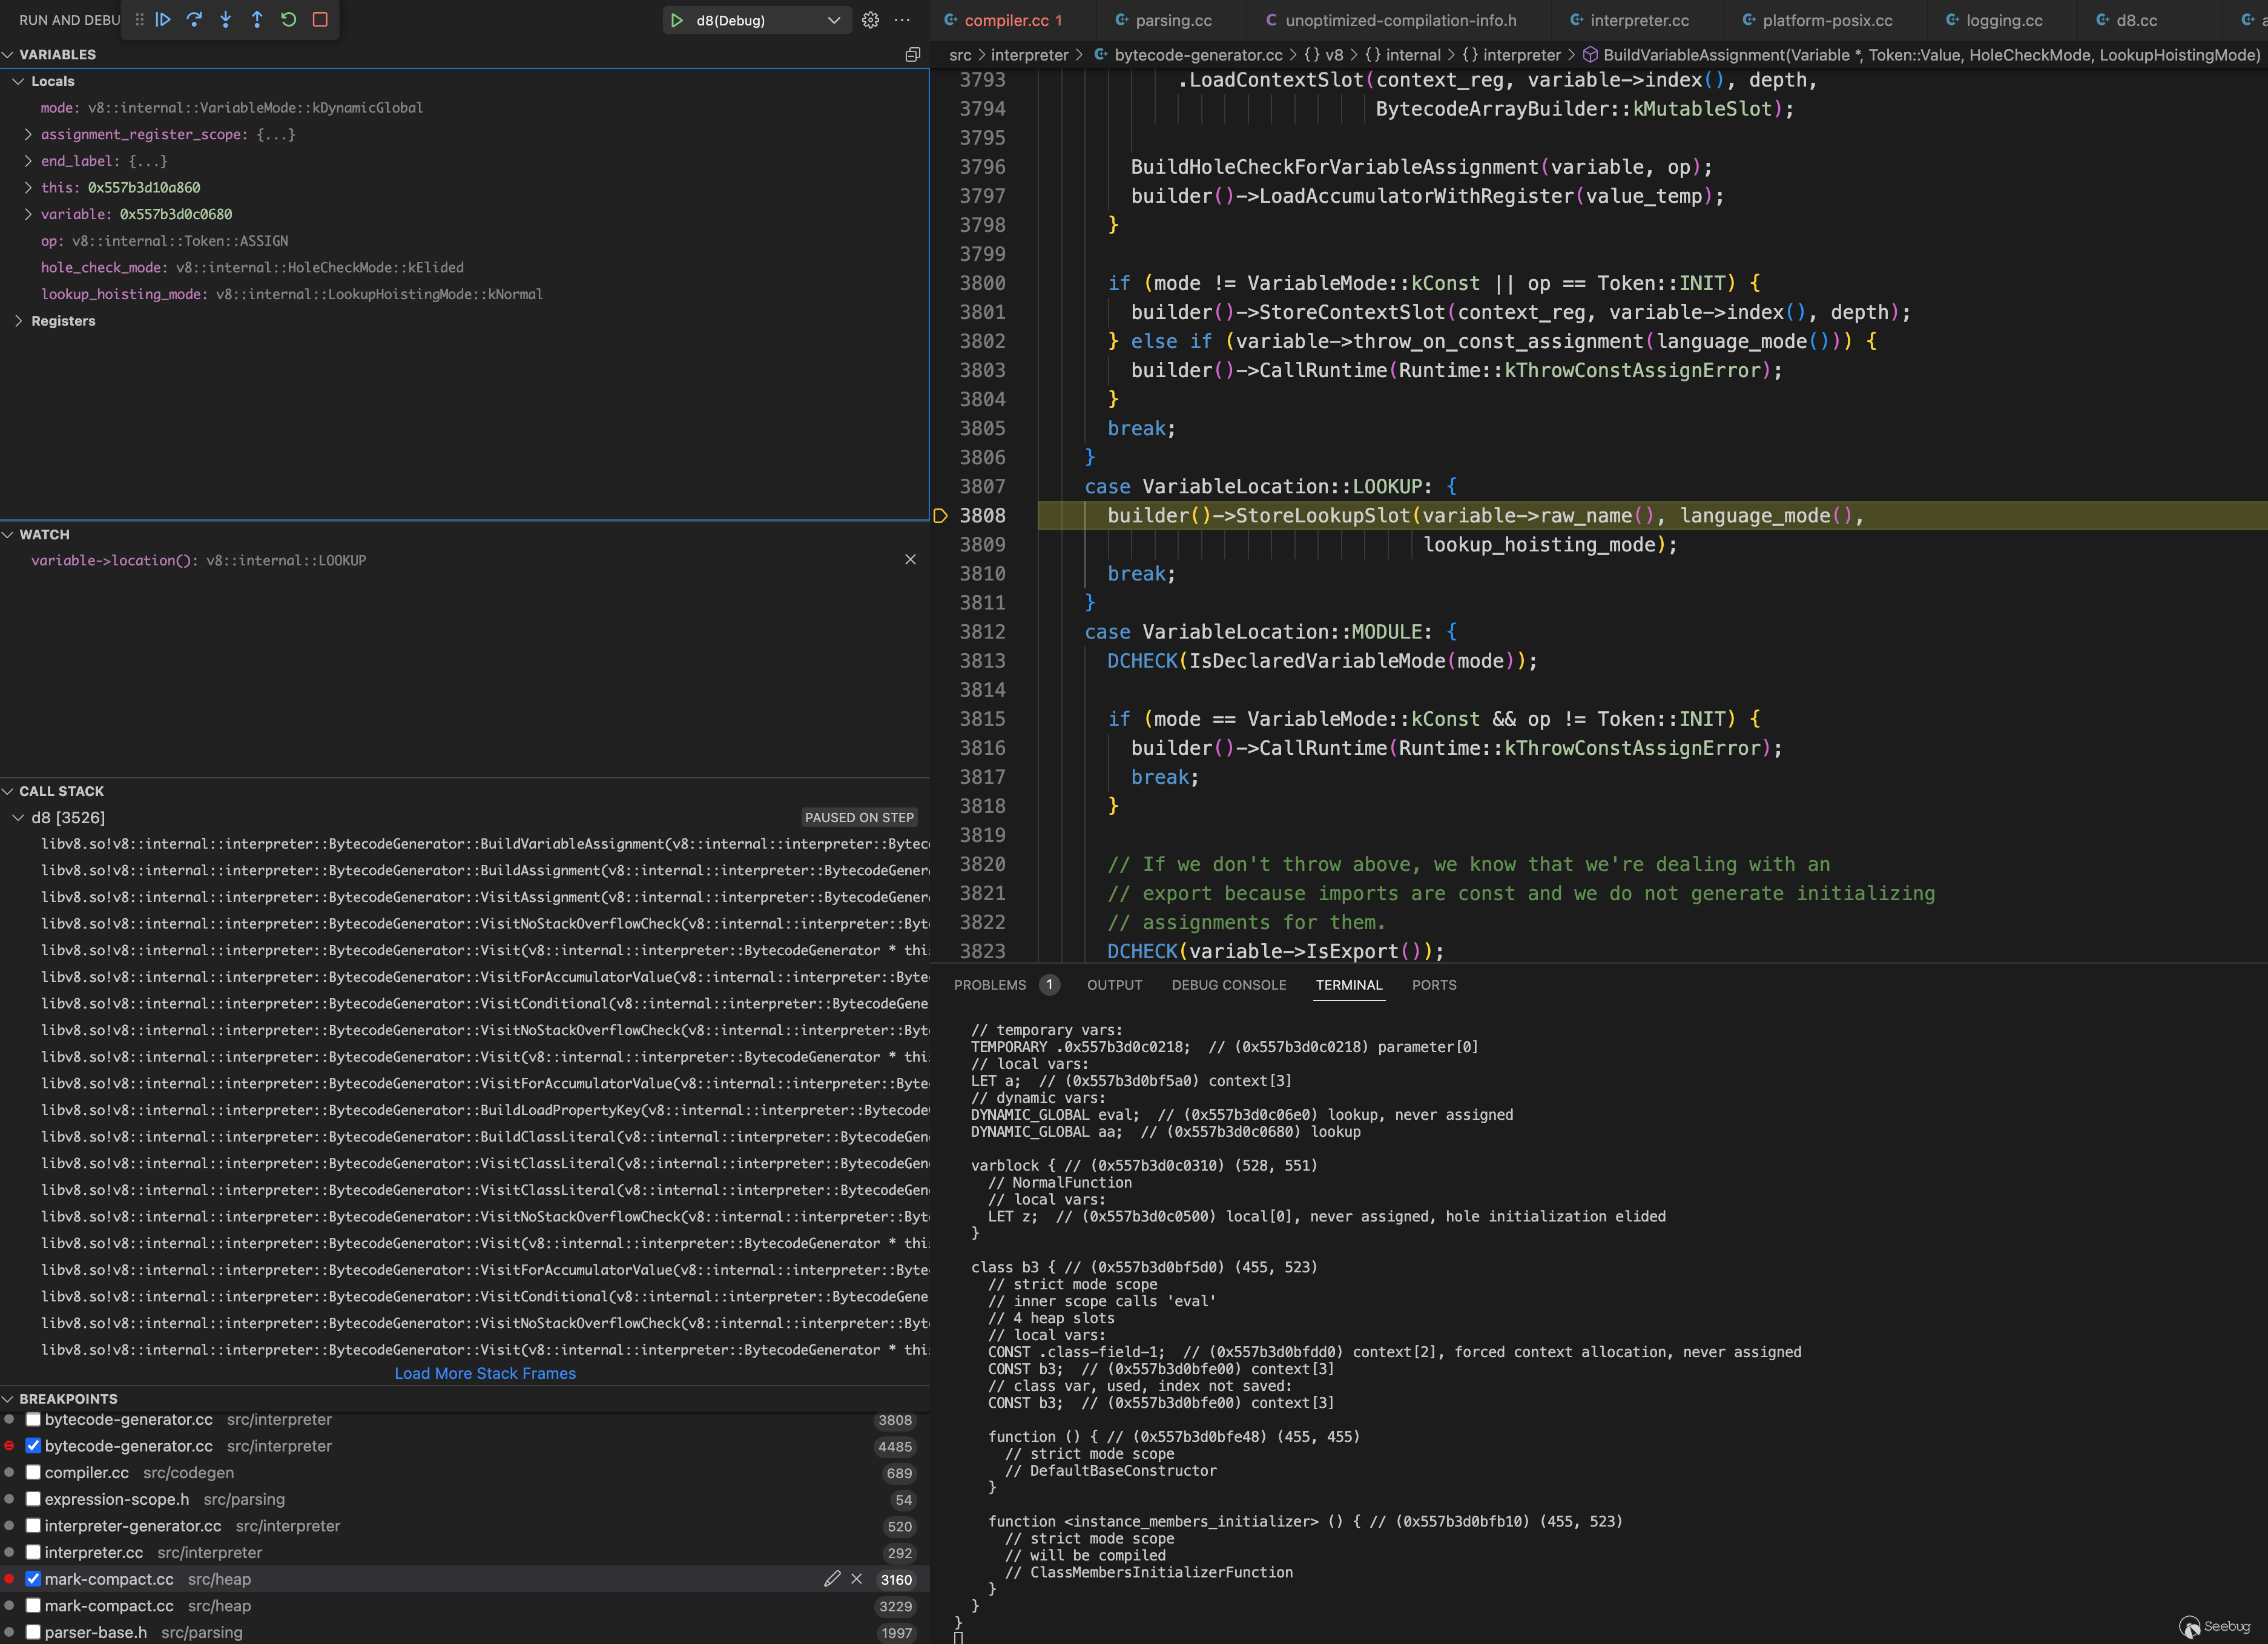The height and width of the screenshot is (1644, 2268).
Task: Switch to the Debug Console tab
Action: click(x=1228, y=985)
